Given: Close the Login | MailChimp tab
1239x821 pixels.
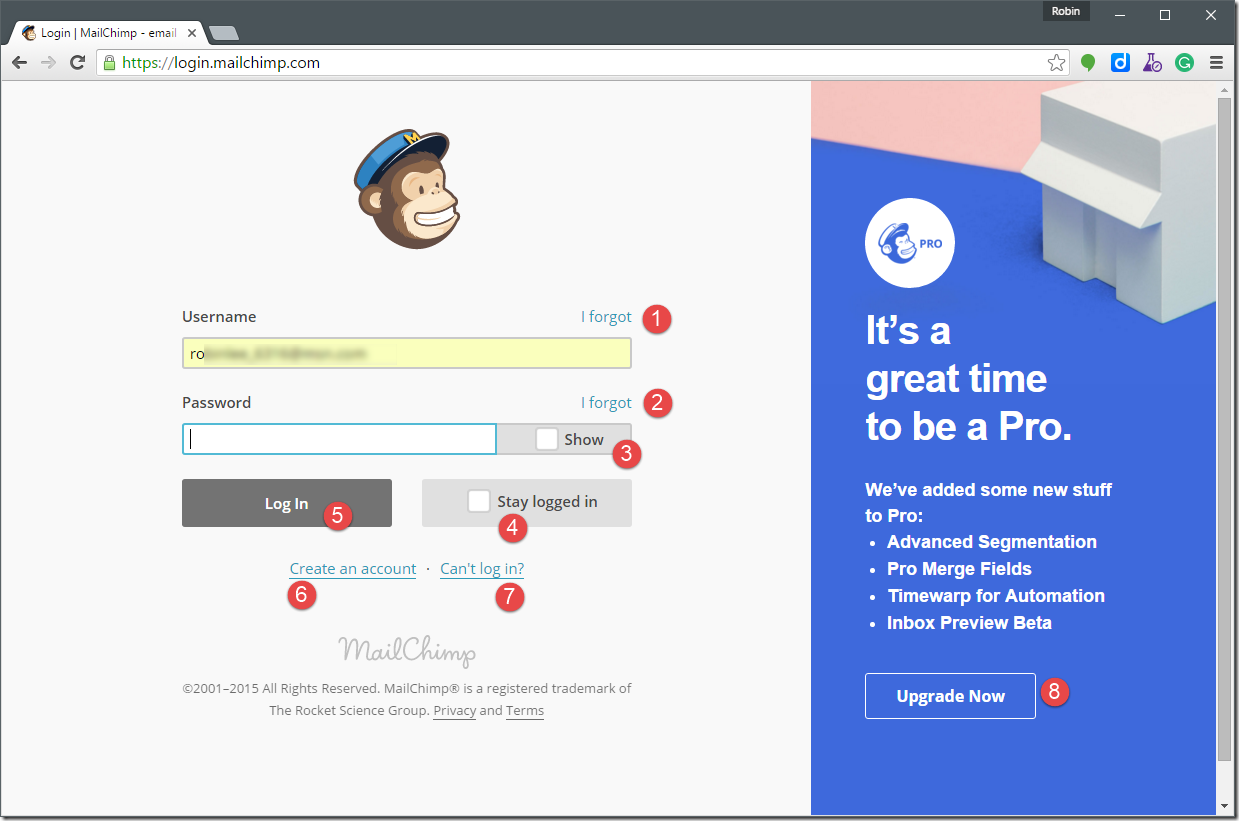Looking at the screenshot, I should coord(192,33).
